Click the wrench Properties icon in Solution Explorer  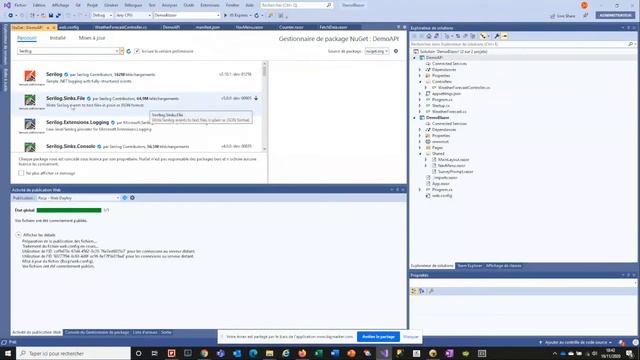pos(497,36)
